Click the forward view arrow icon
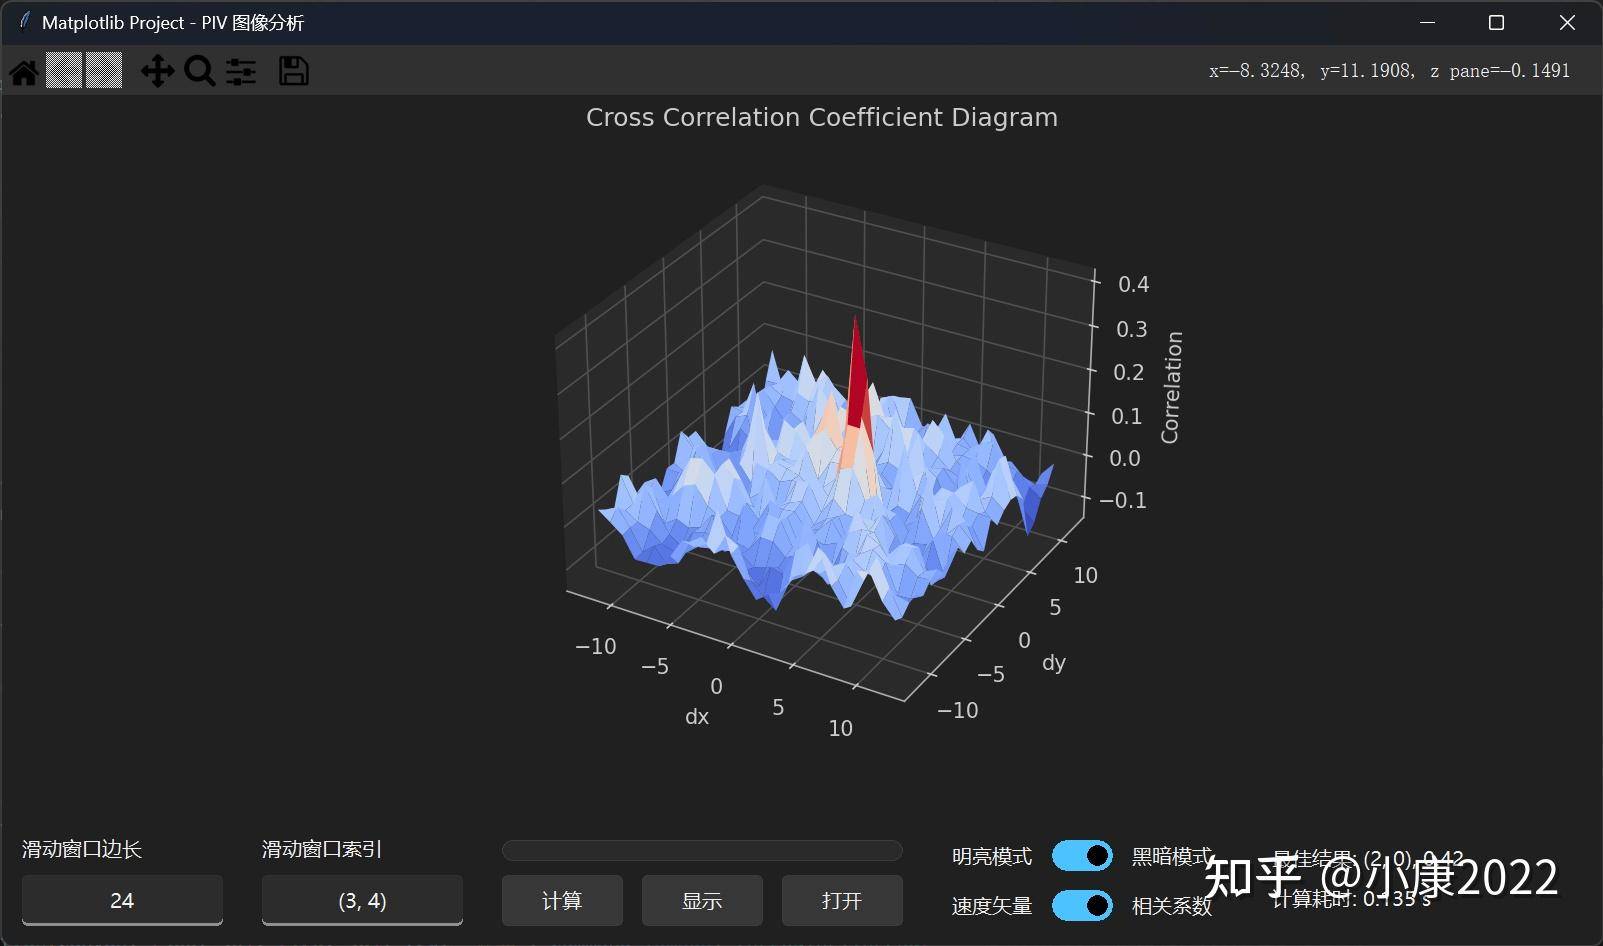This screenshot has height=946, width=1603. pos(104,71)
